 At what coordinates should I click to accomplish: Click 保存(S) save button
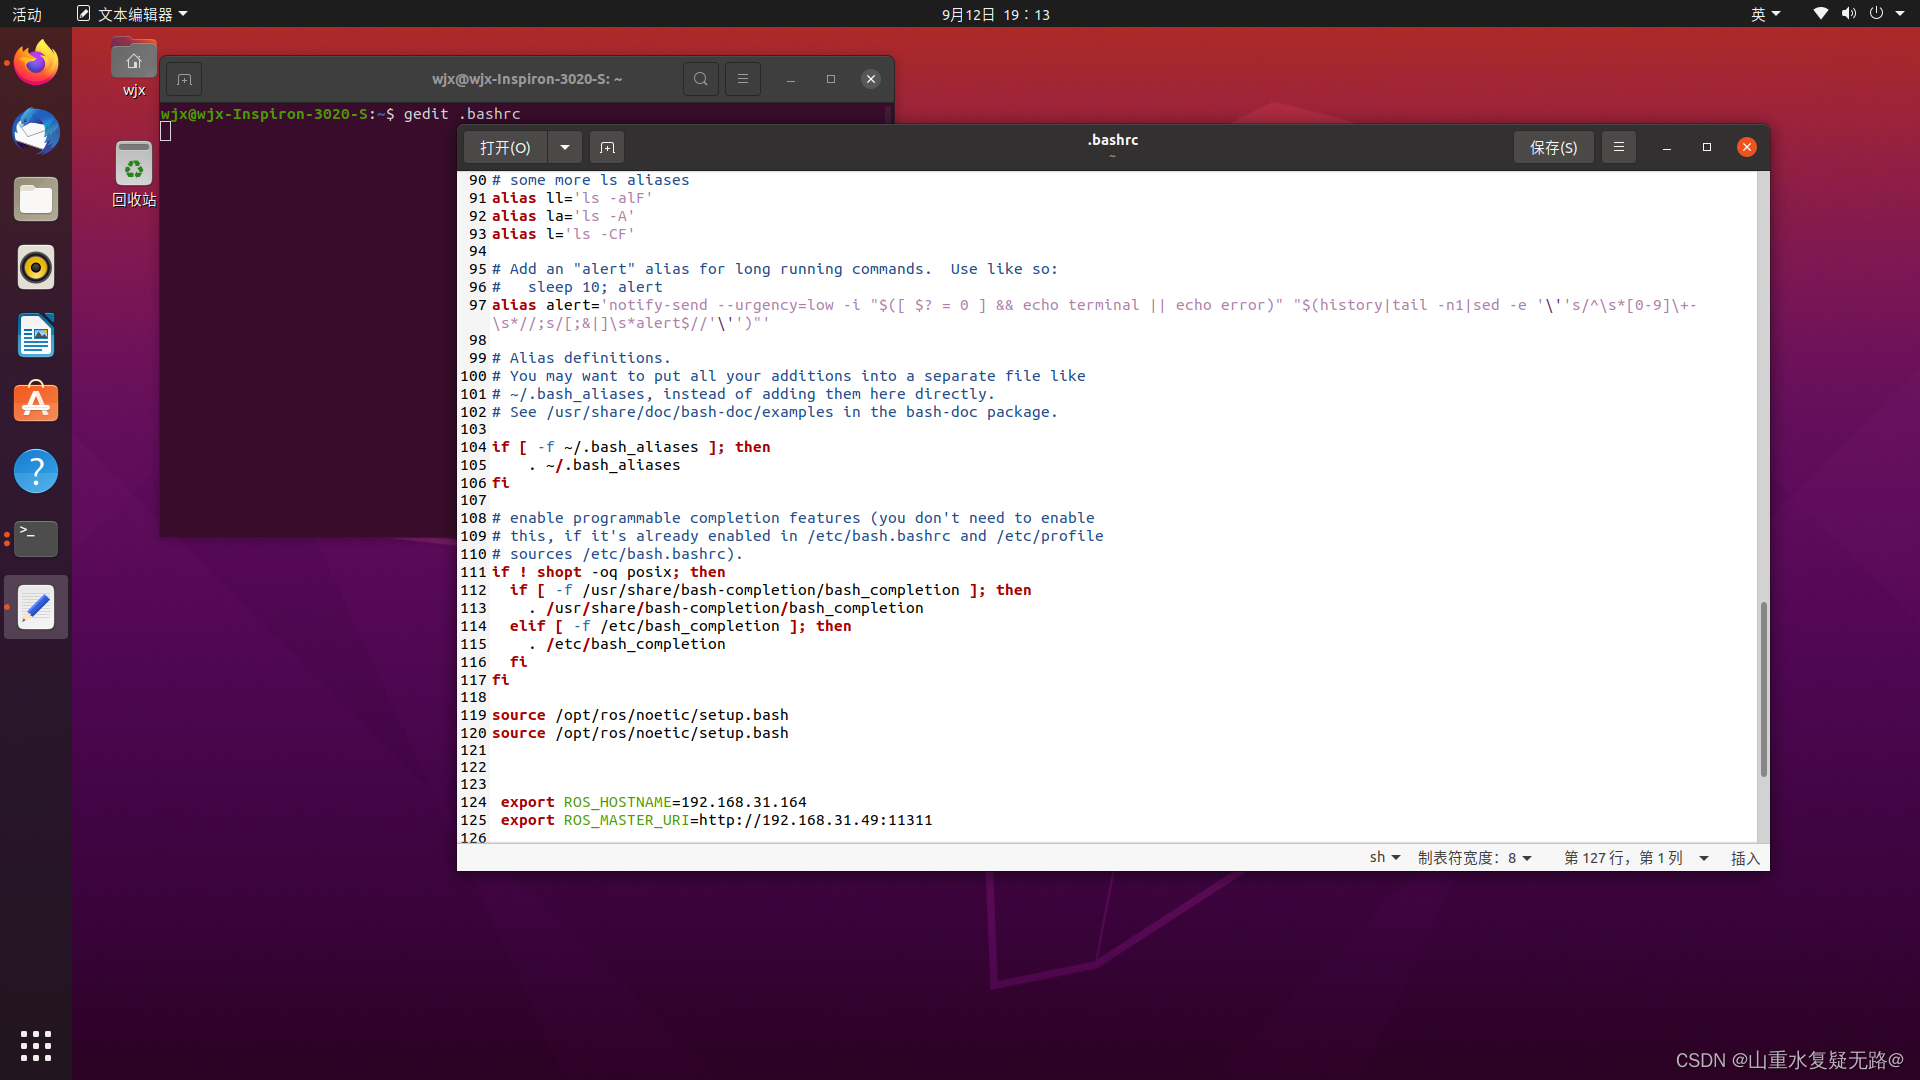point(1553,147)
